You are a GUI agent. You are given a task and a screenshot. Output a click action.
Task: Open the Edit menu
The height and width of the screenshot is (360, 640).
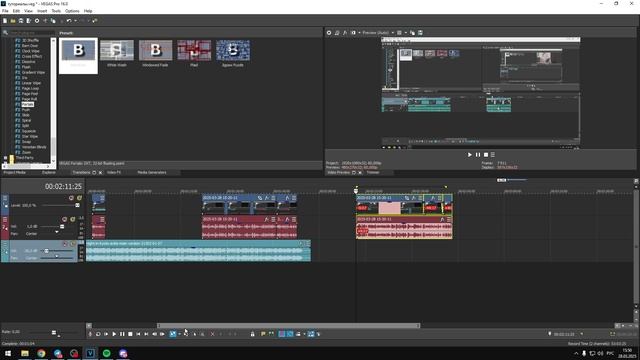tap(16, 11)
